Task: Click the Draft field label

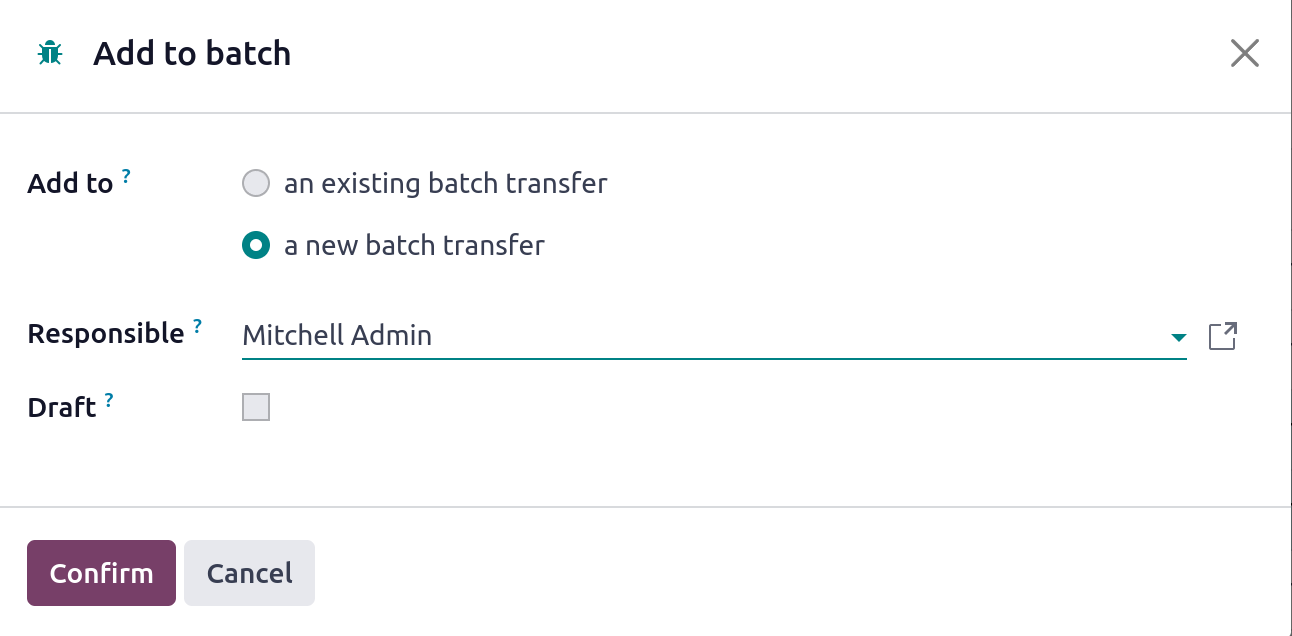Action: [x=62, y=408]
